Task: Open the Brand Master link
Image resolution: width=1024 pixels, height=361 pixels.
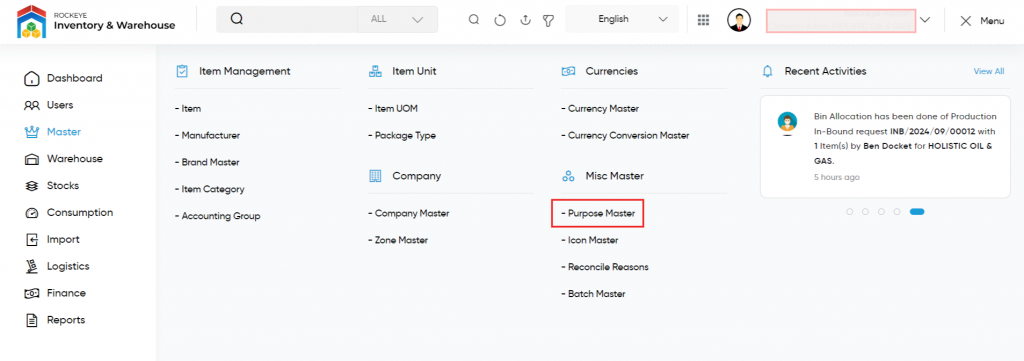Action: (x=207, y=163)
